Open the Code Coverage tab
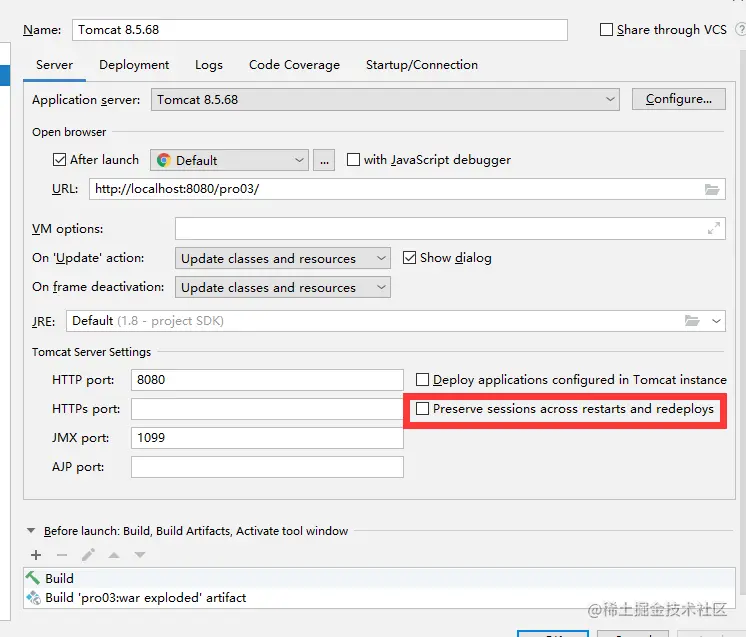746x637 pixels. point(294,65)
